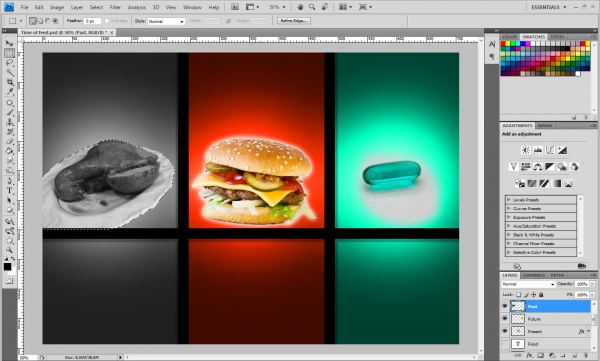This screenshot has width=600, height=361.
Task: Open the Opacity slider arrow
Action: (592, 284)
